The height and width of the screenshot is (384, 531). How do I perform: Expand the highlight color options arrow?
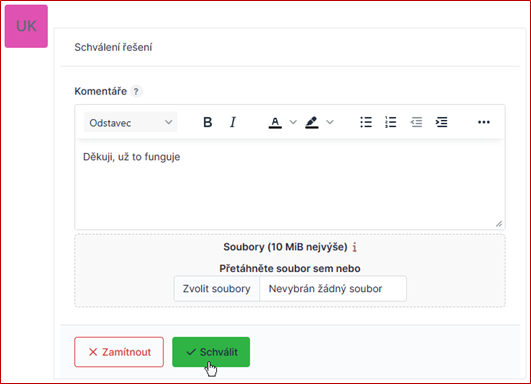[x=330, y=122]
